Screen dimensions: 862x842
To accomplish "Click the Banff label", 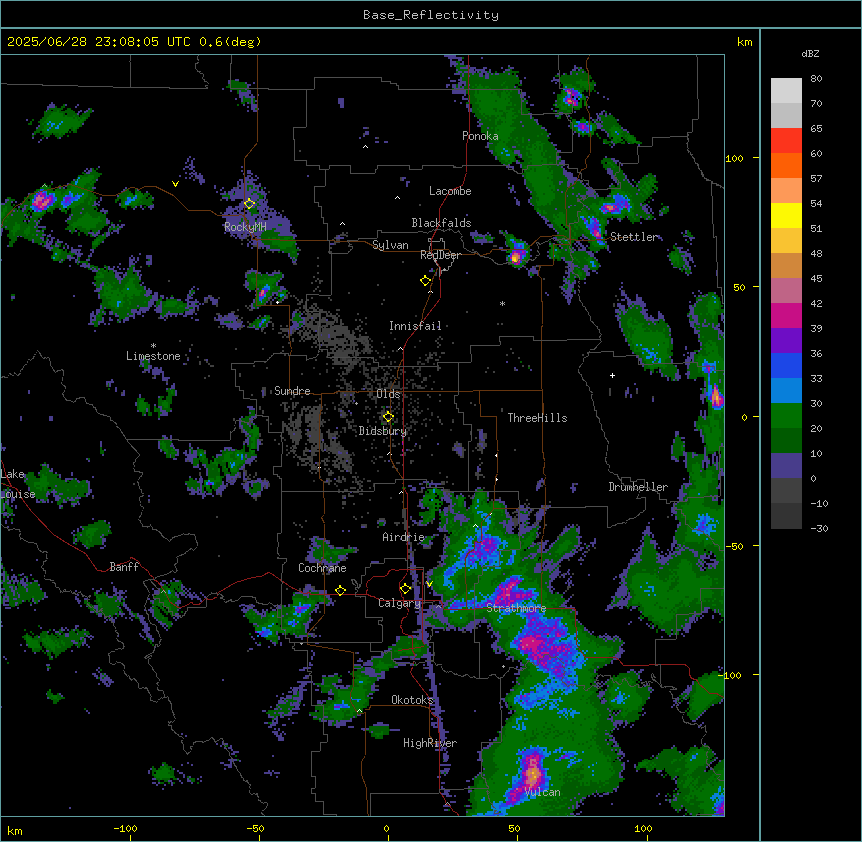I will [124, 567].
